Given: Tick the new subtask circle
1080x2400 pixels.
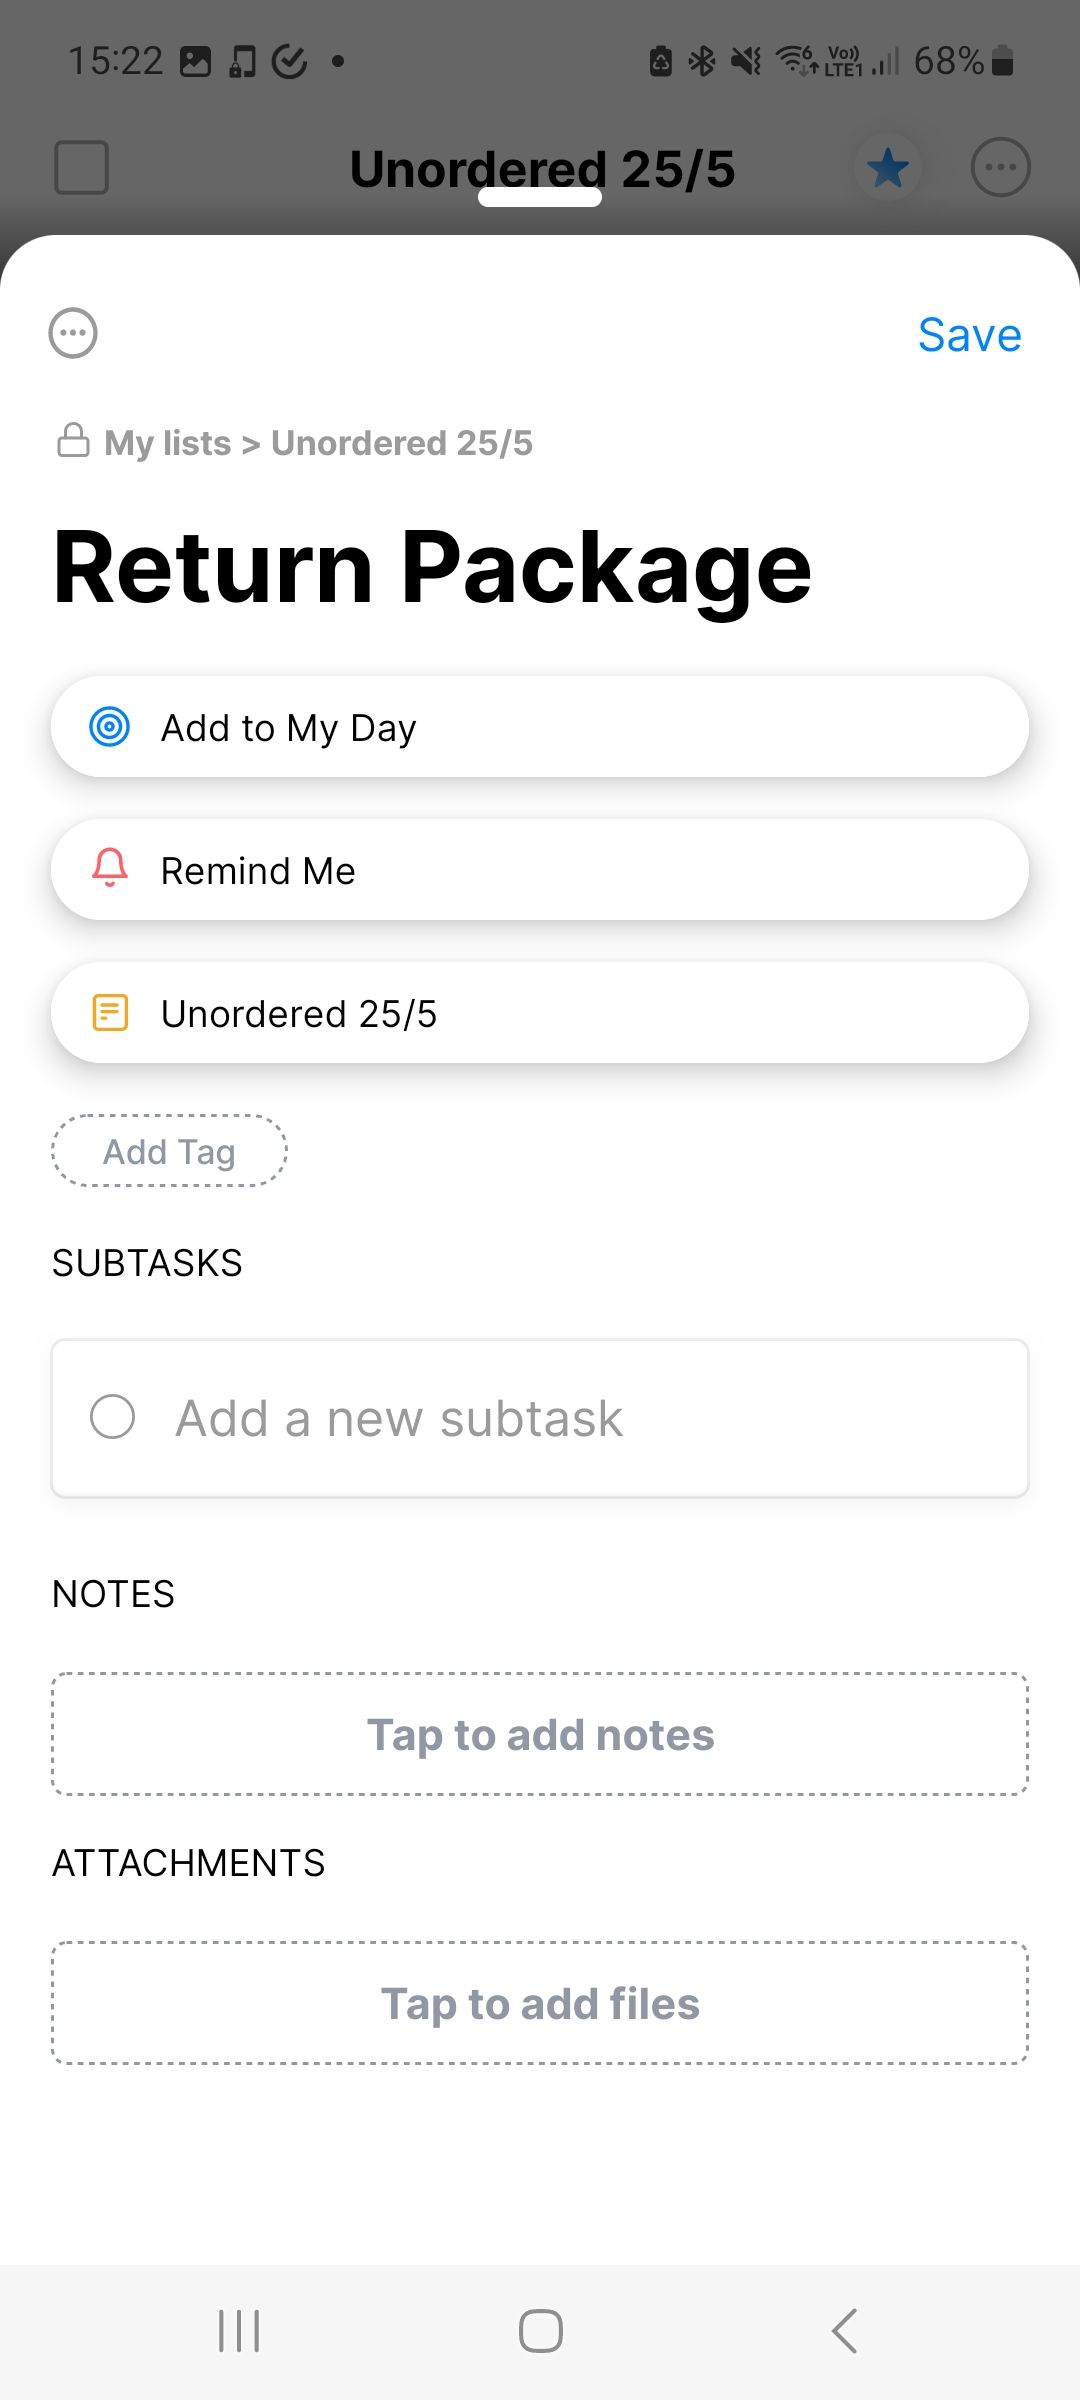Looking at the screenshot, I should (112, 1417).
